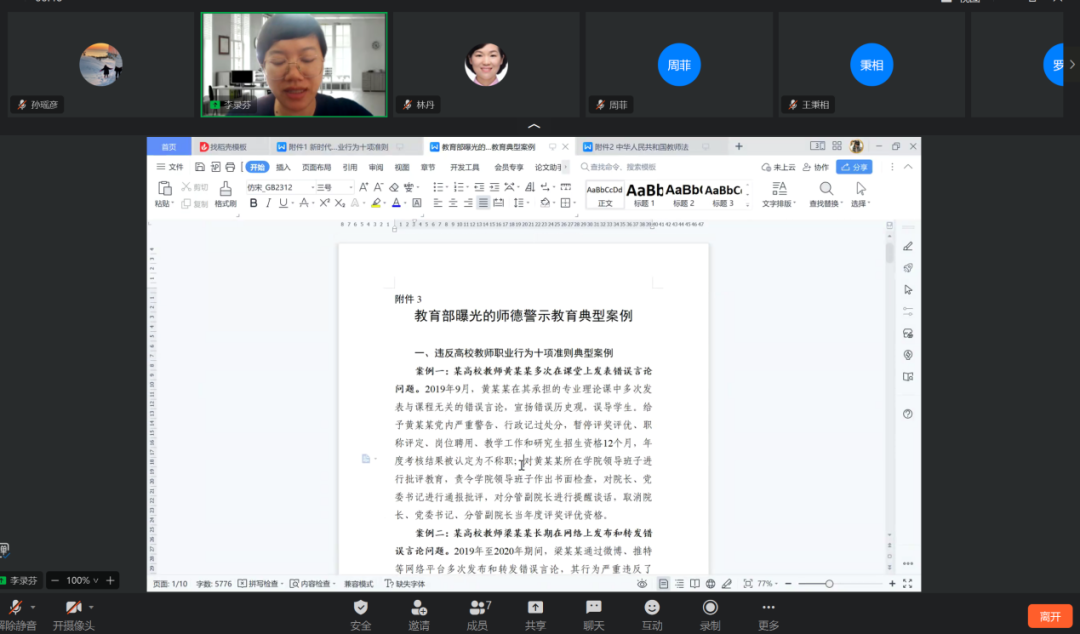Image resolution: width=1080 pixels, height=634 pixels.
Task: Center-align the paragraph
Action: 453,203
